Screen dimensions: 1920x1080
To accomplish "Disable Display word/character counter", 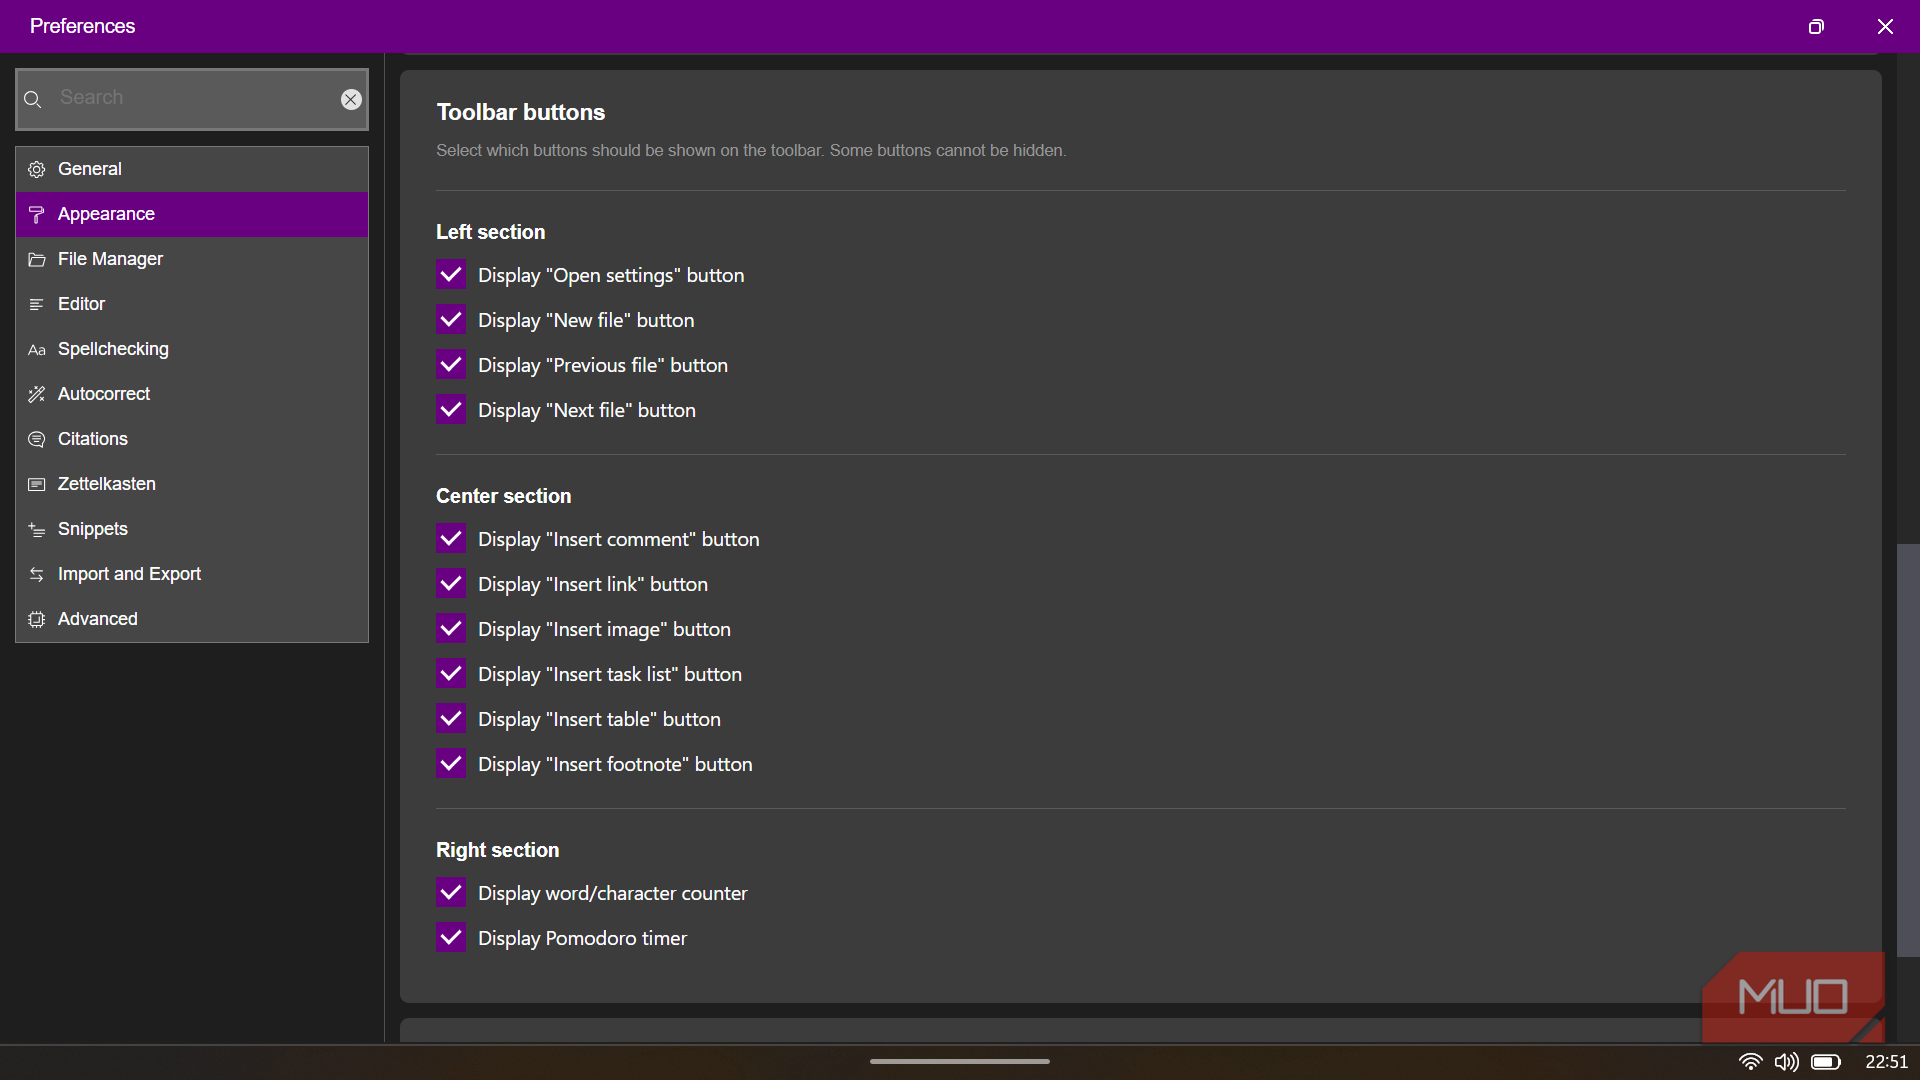I will [451, 893].
